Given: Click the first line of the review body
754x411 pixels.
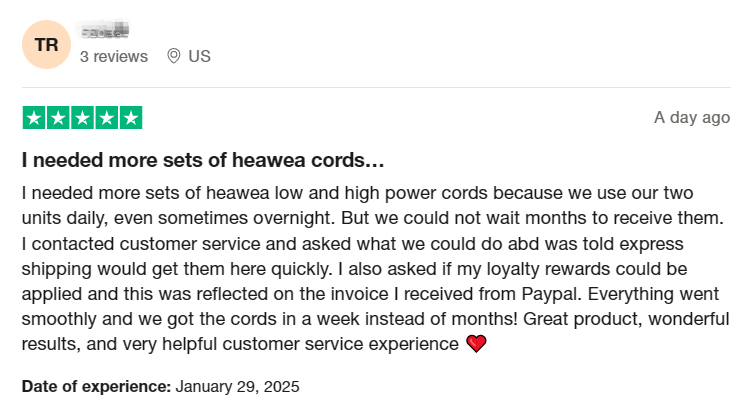Looking at the screenshot, I should click(370, 192).
